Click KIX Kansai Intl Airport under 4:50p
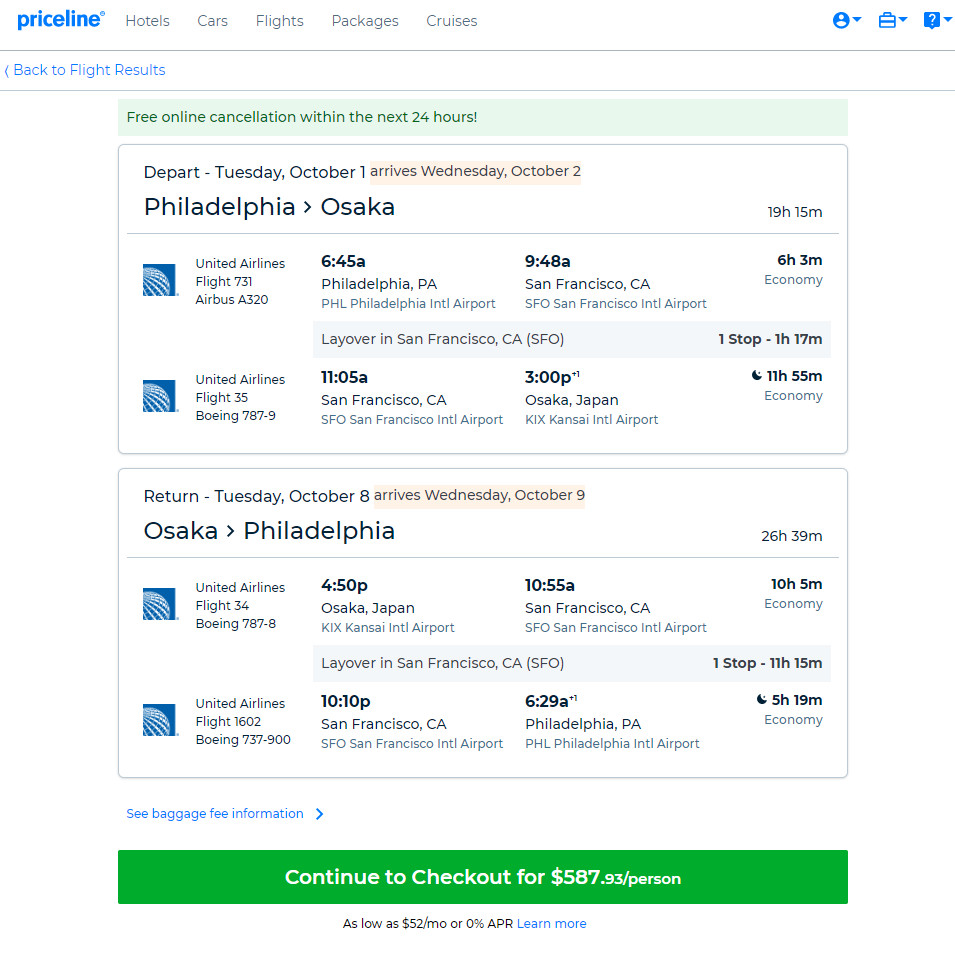Screen dimensions: 955x969 [388, 627]
